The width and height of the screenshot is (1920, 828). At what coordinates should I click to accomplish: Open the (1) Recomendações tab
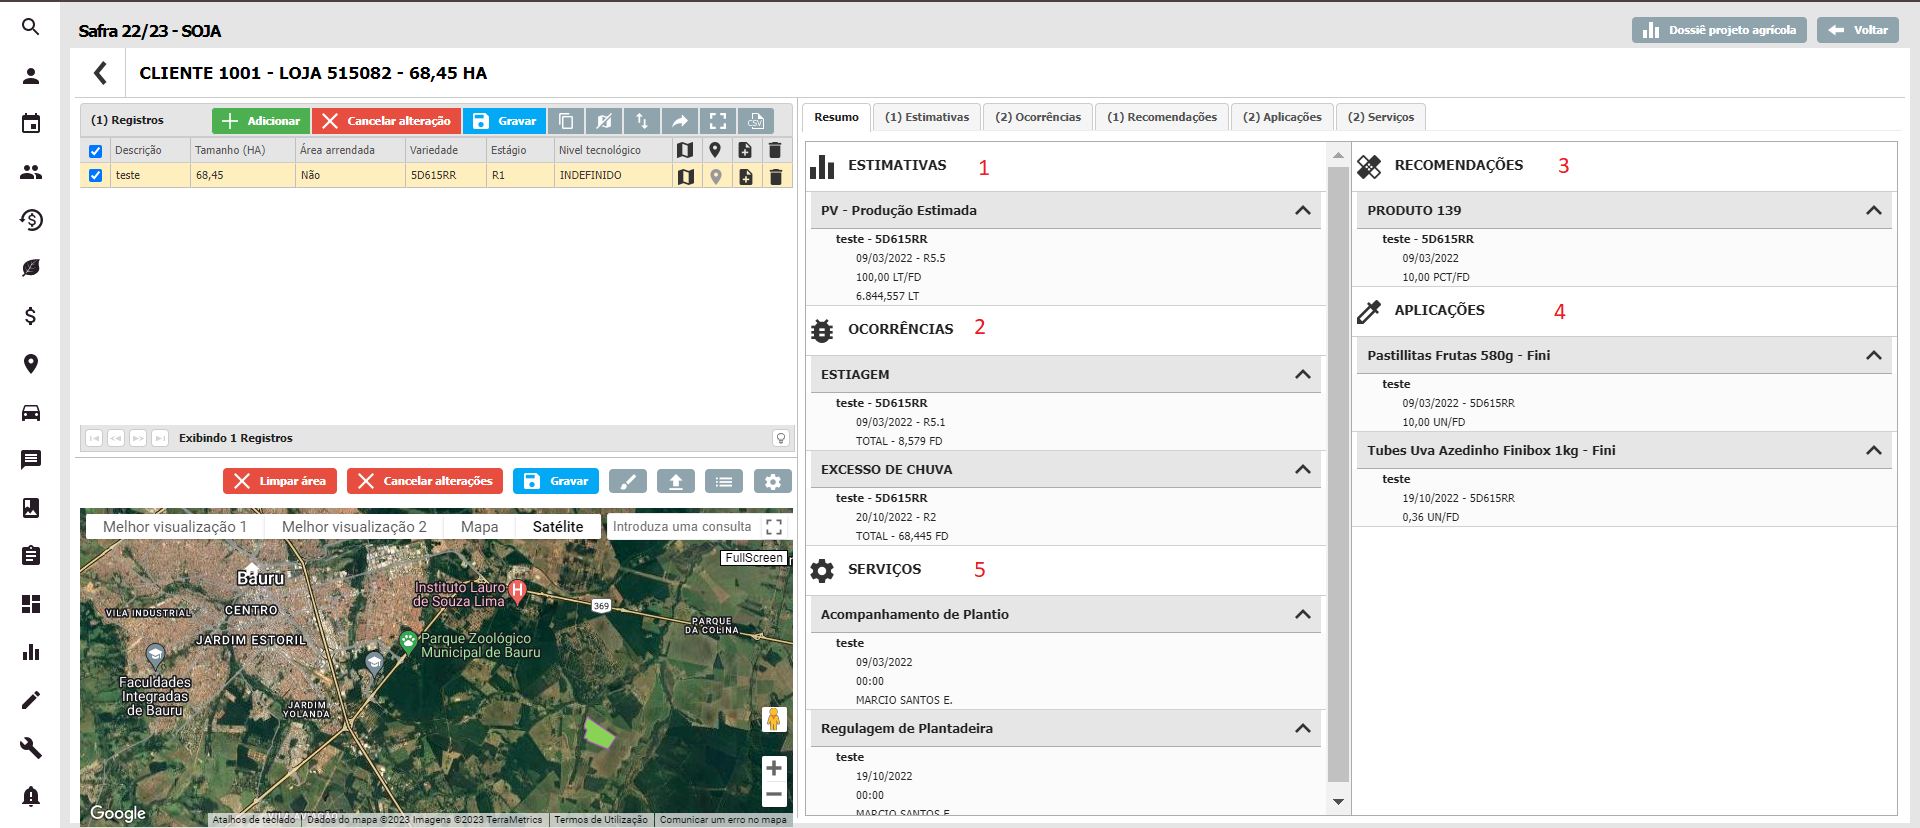[x=1162, y=117]
